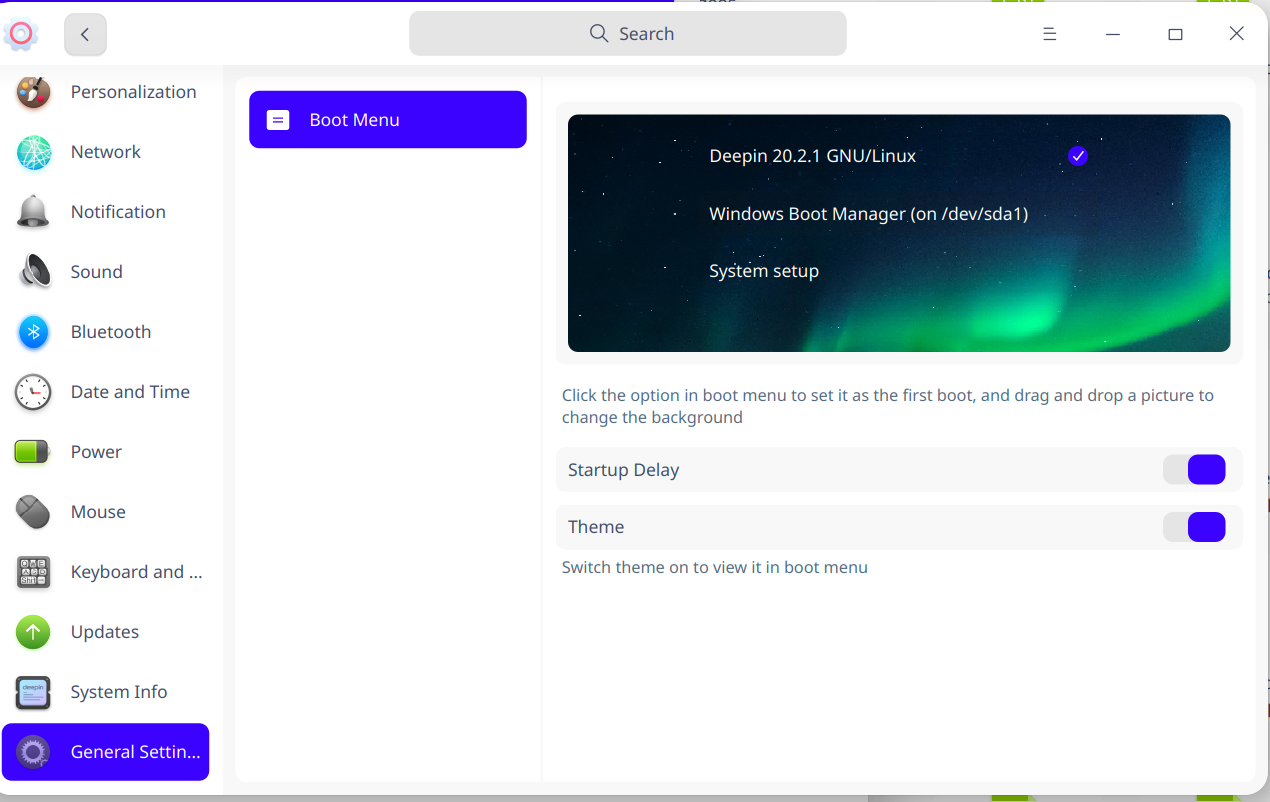Maximize the Control Center window
The image size is (1270, 802).
point(1175,34)
